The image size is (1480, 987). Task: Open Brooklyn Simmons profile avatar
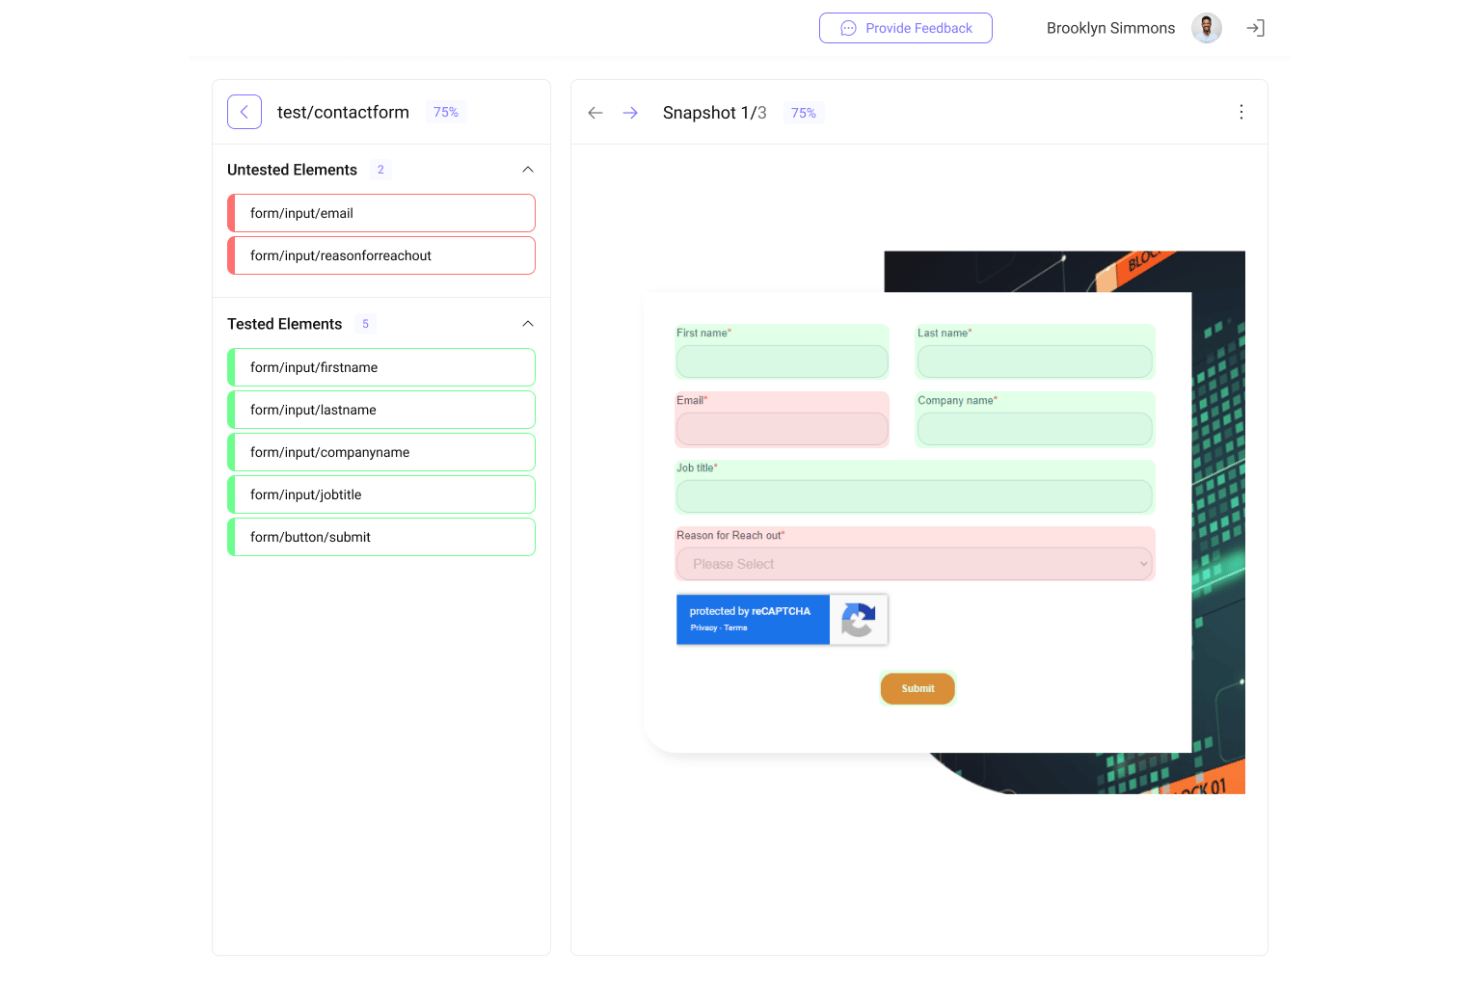[1206, 28]
